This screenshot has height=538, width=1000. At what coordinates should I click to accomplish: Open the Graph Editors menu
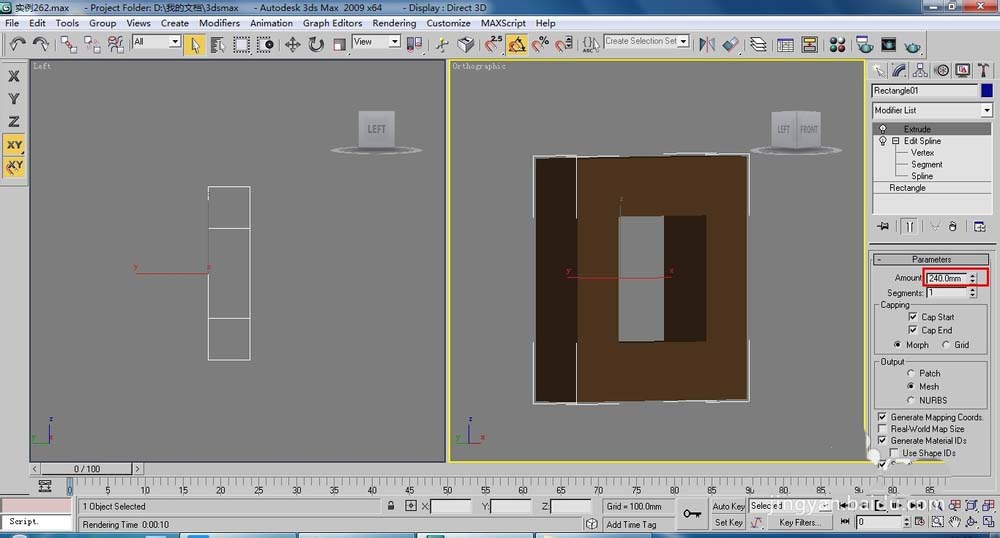point(332,23)
